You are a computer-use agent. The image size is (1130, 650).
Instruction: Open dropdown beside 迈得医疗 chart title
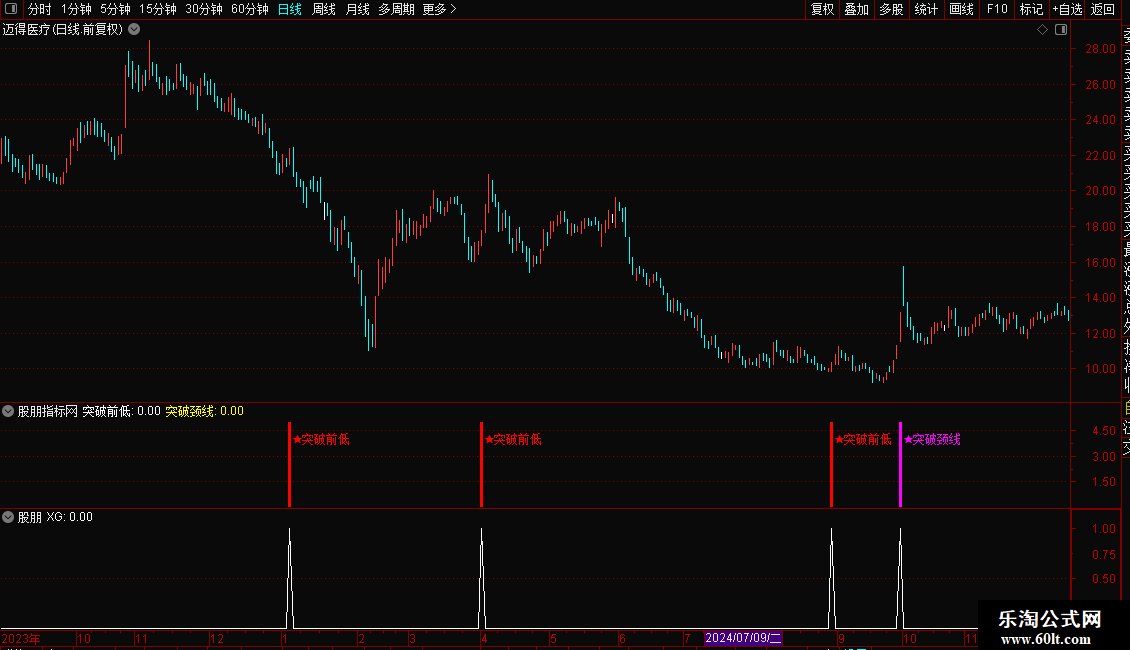[134, 30]
